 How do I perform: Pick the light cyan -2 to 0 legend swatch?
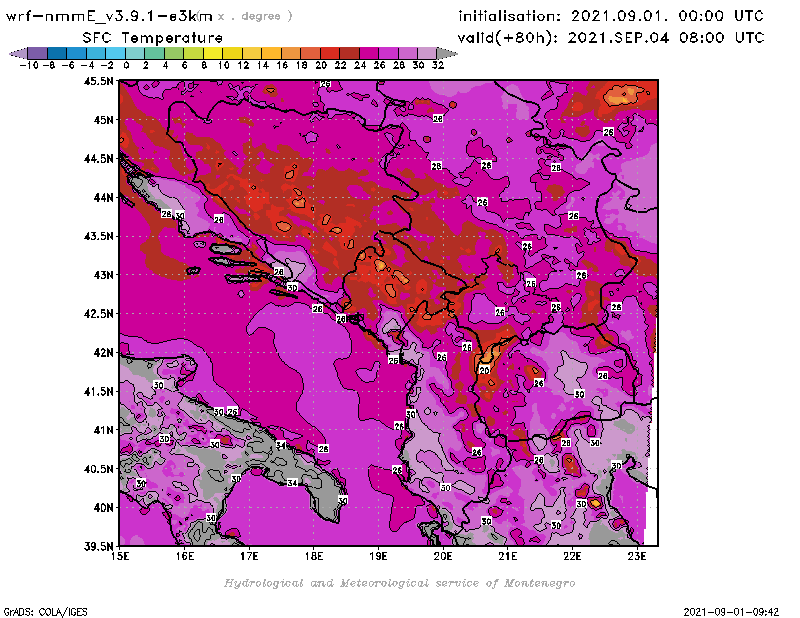(116, 53)
